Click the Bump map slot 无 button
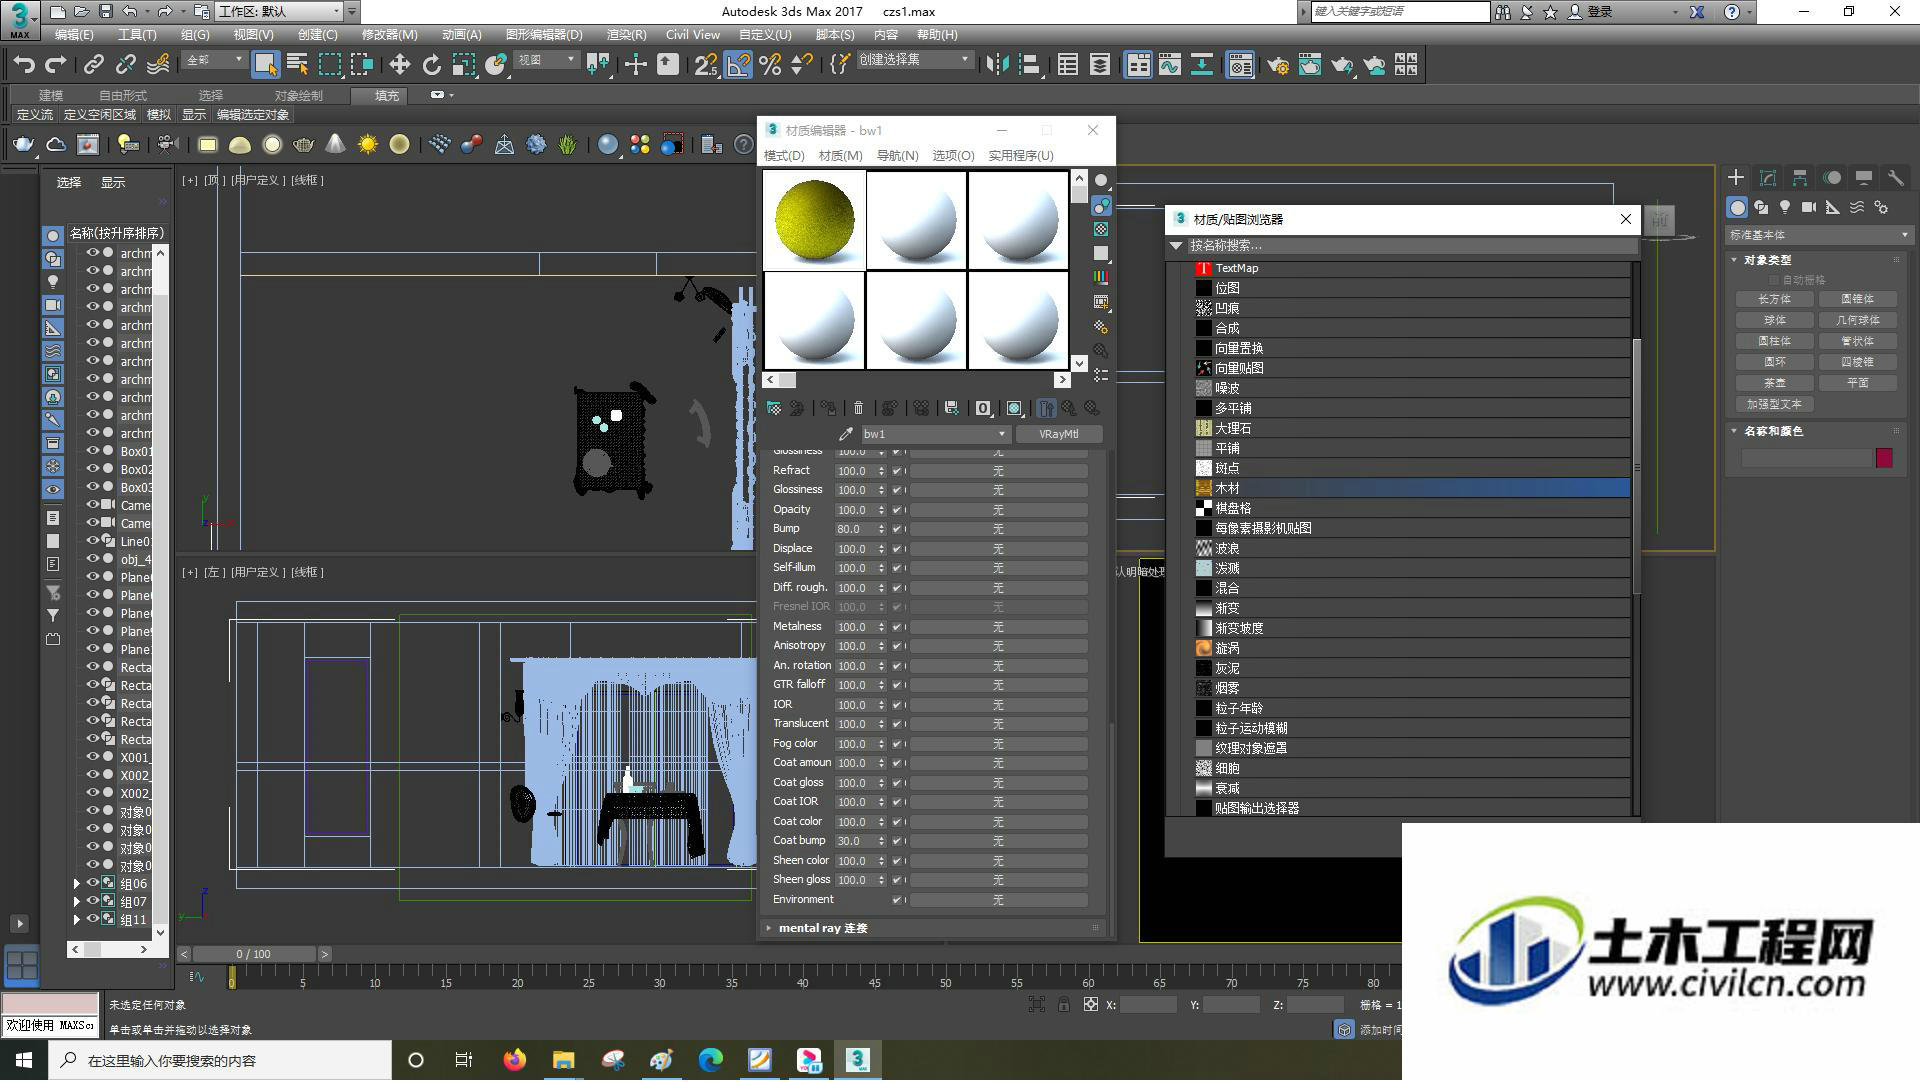 coord(997,529)
